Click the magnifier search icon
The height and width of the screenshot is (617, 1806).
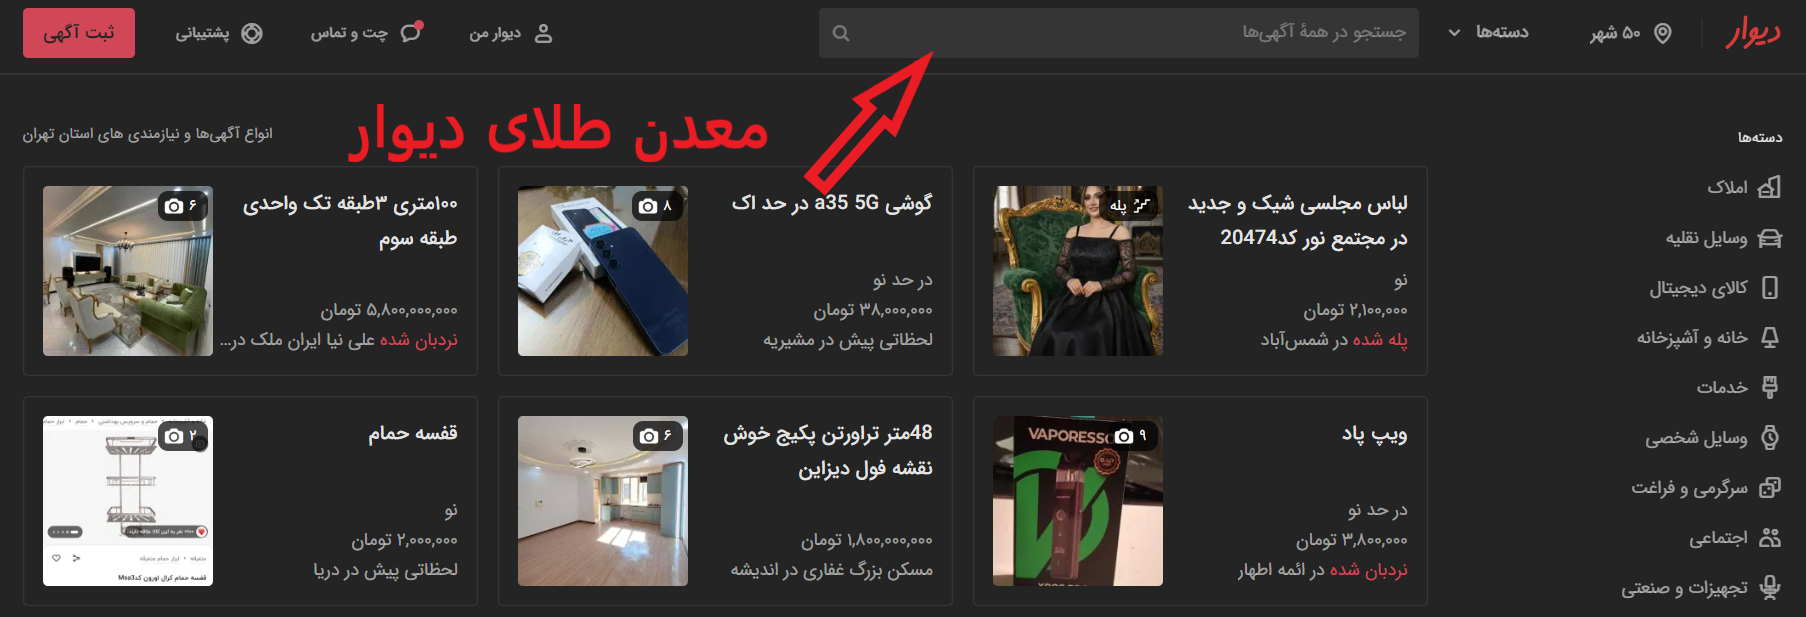point(841,33)
